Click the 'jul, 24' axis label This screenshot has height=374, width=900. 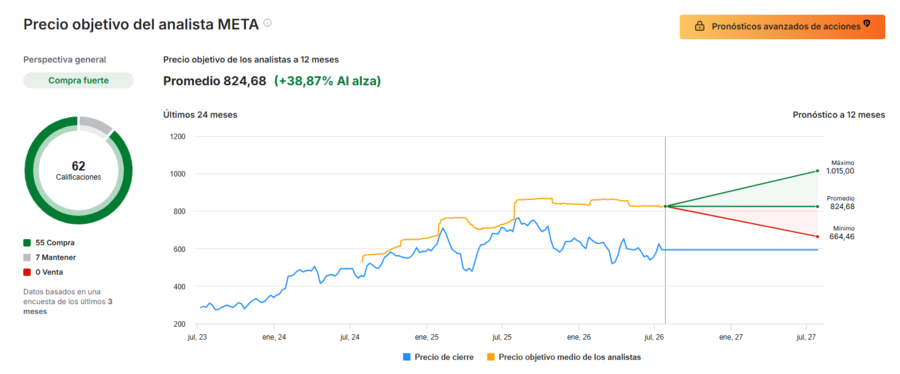pyautogui.click(x=351, y=337)
